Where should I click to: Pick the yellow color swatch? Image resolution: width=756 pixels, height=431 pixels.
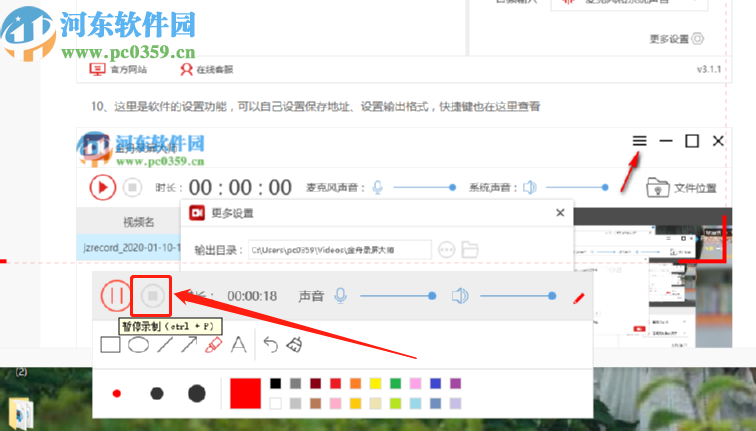pos(375,383)
